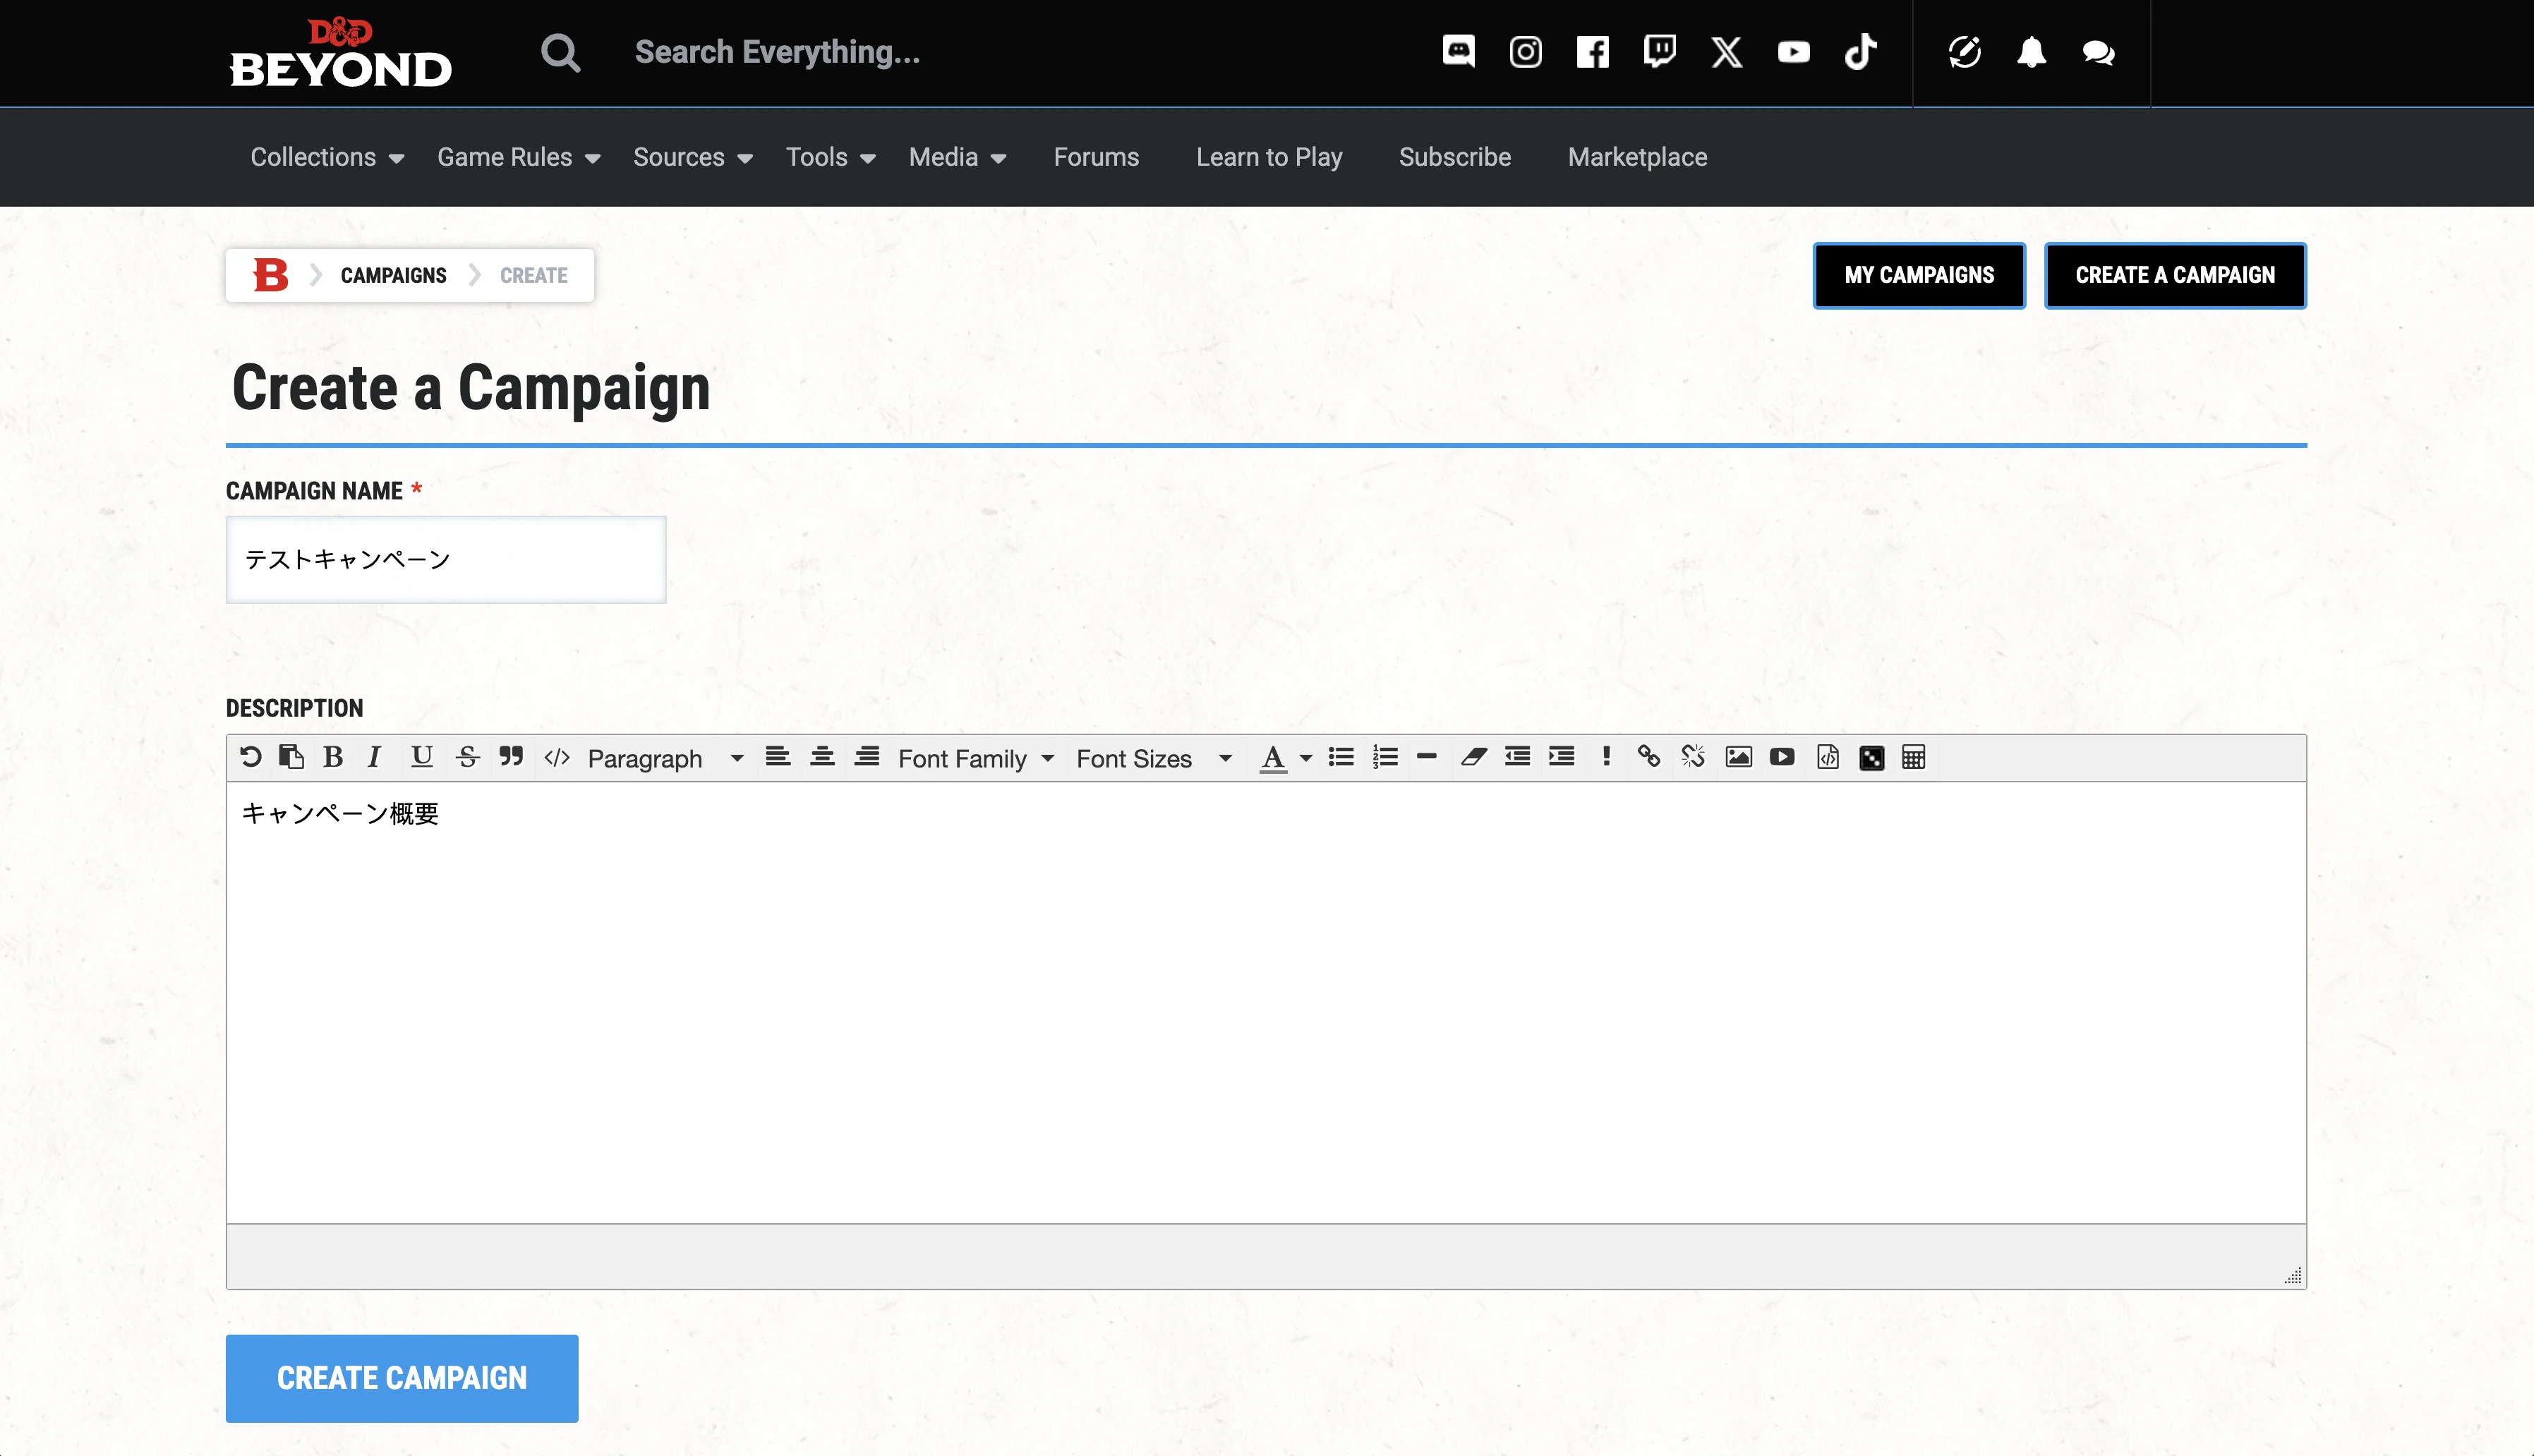Open the Font Sizes dropdown
Image resolution: width=2534 pixels, height=1456 pixels.
click(1154, 759)
